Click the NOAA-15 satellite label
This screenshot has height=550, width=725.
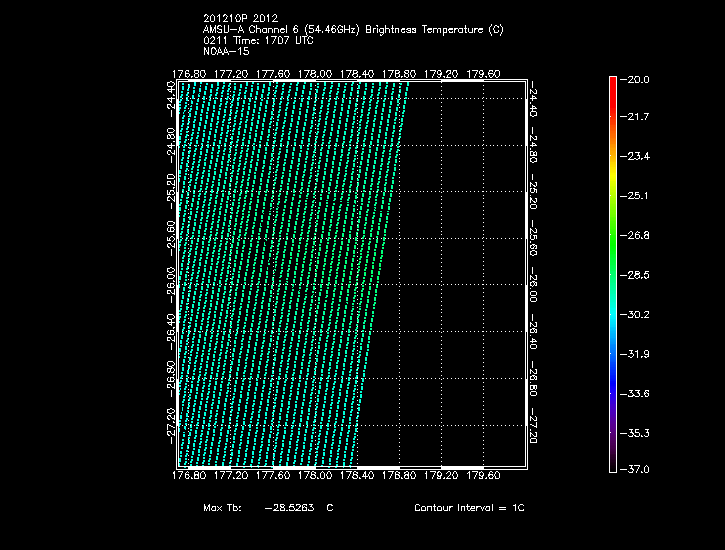coord(225,50)
